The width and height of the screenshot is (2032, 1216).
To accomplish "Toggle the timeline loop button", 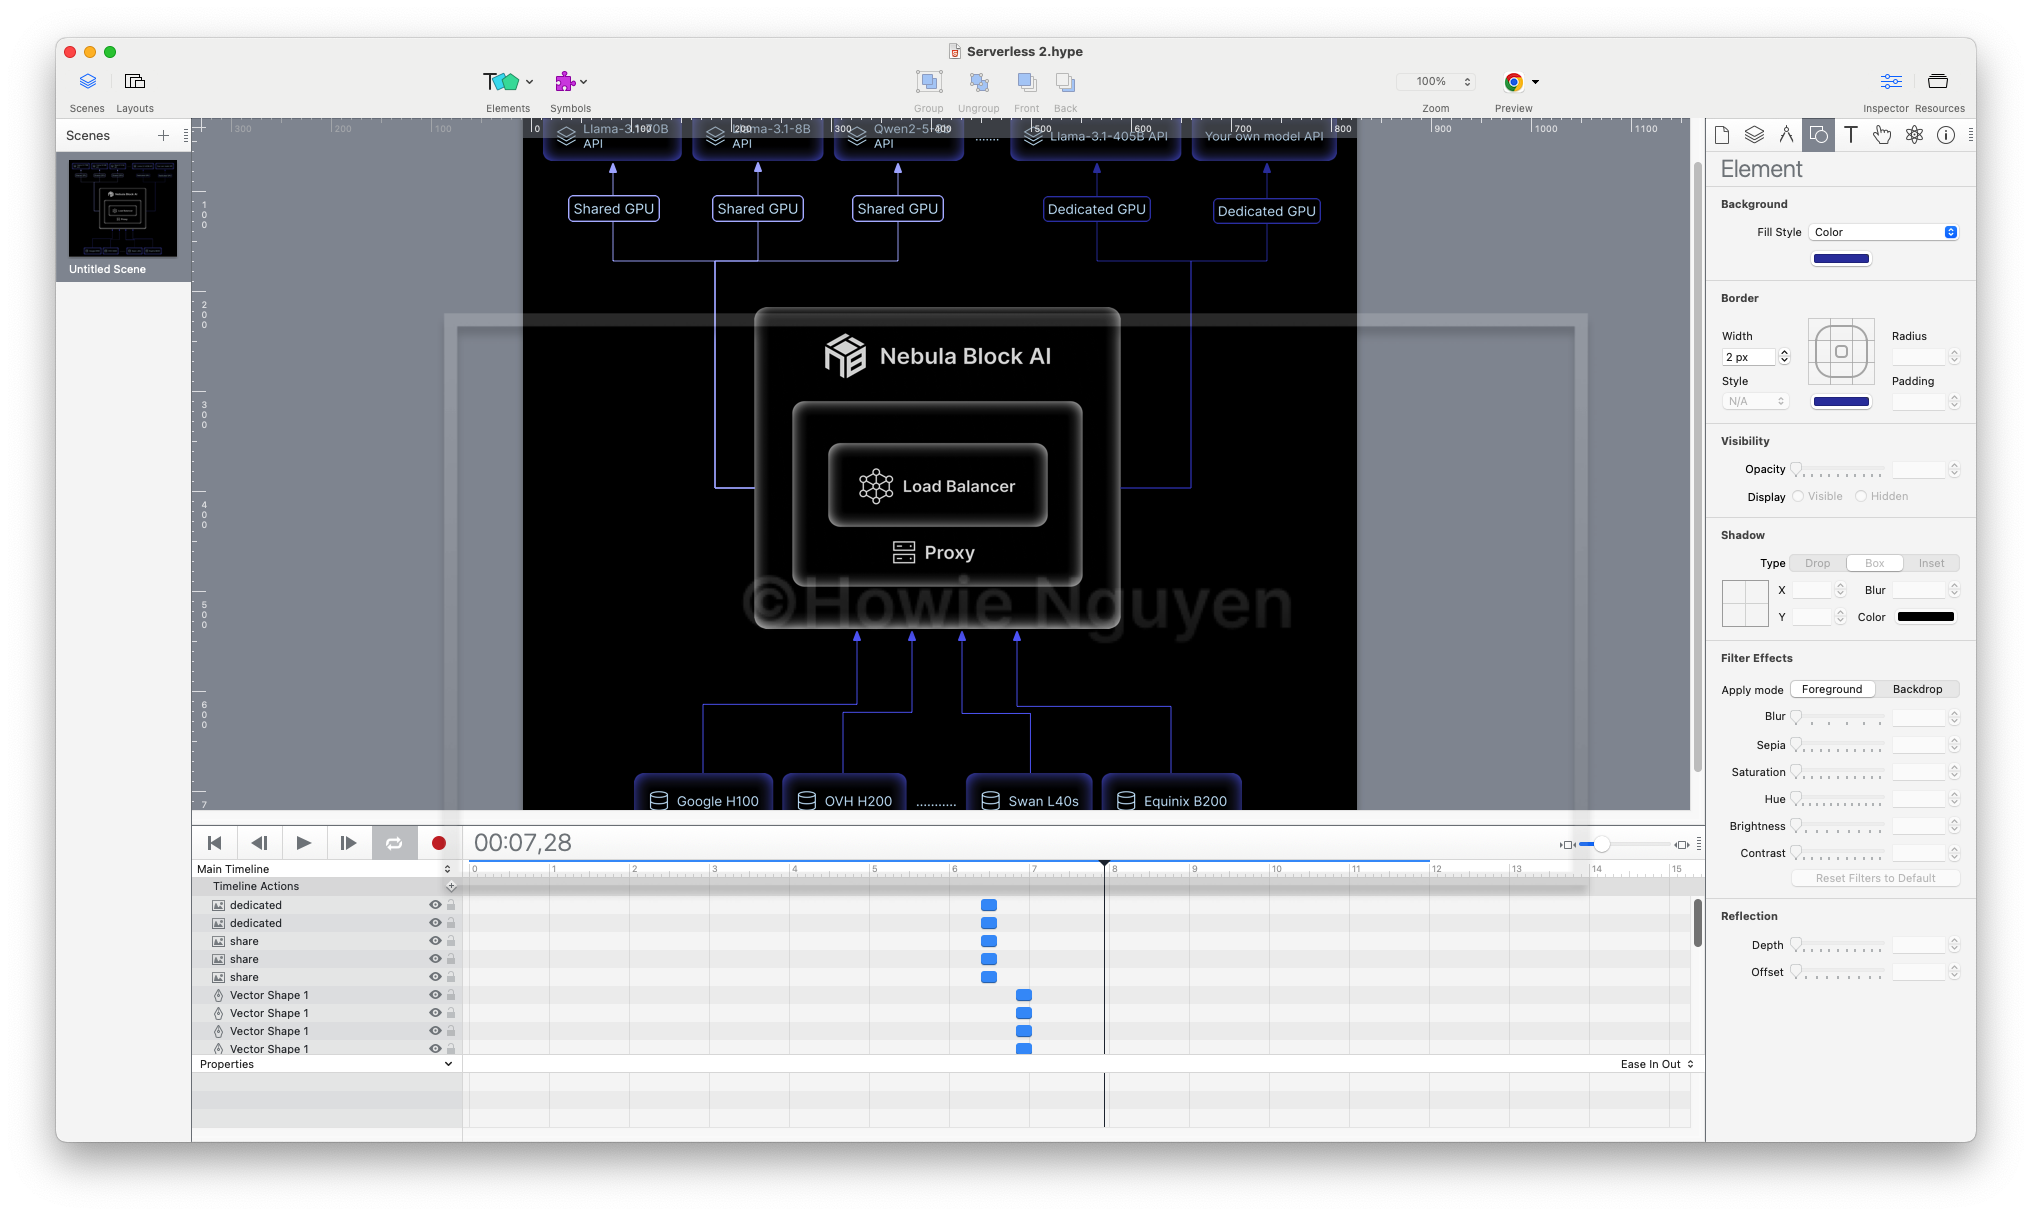I will click(394, 843).
